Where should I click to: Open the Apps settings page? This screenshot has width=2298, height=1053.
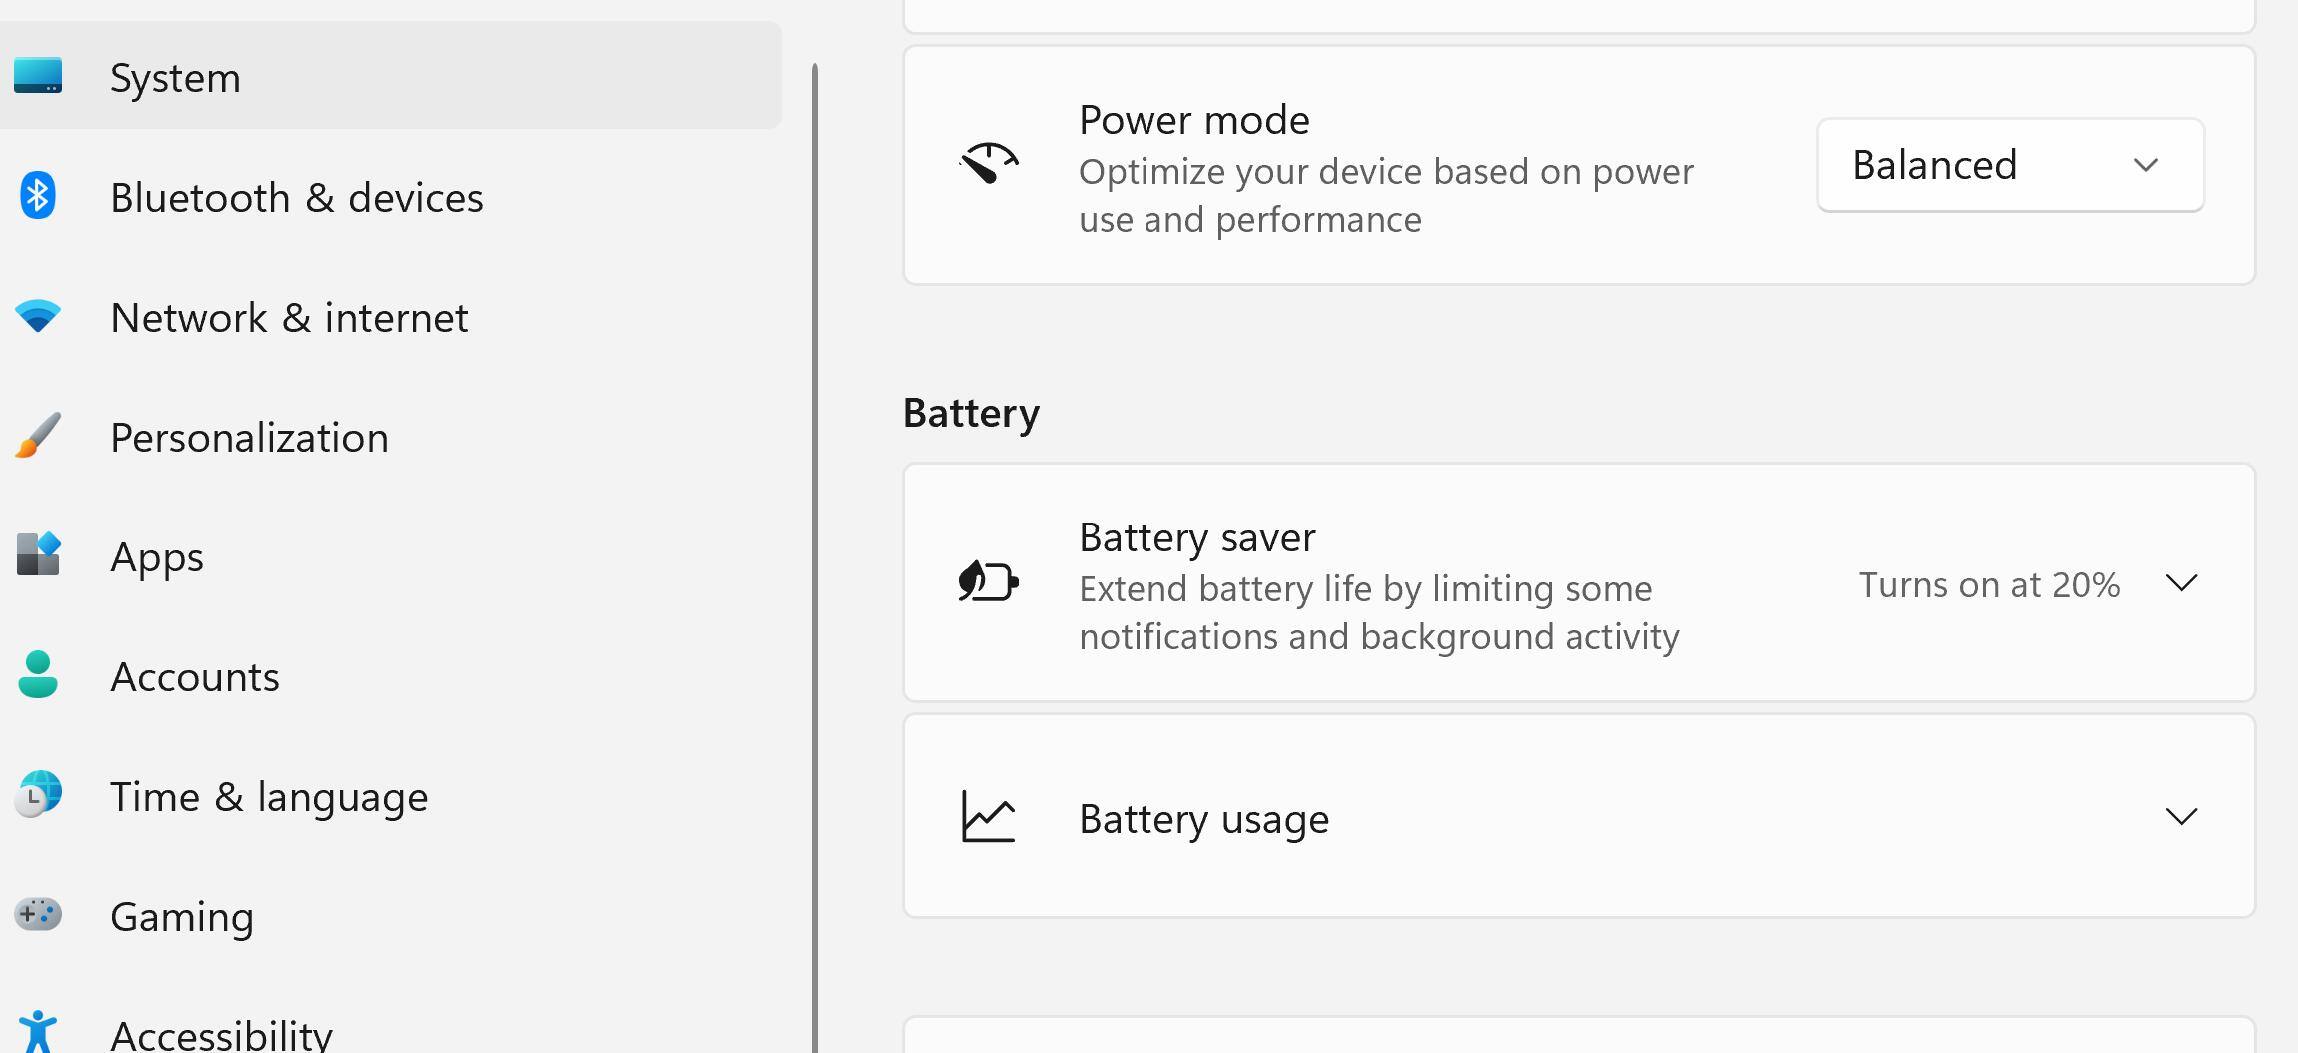[157, 557]
